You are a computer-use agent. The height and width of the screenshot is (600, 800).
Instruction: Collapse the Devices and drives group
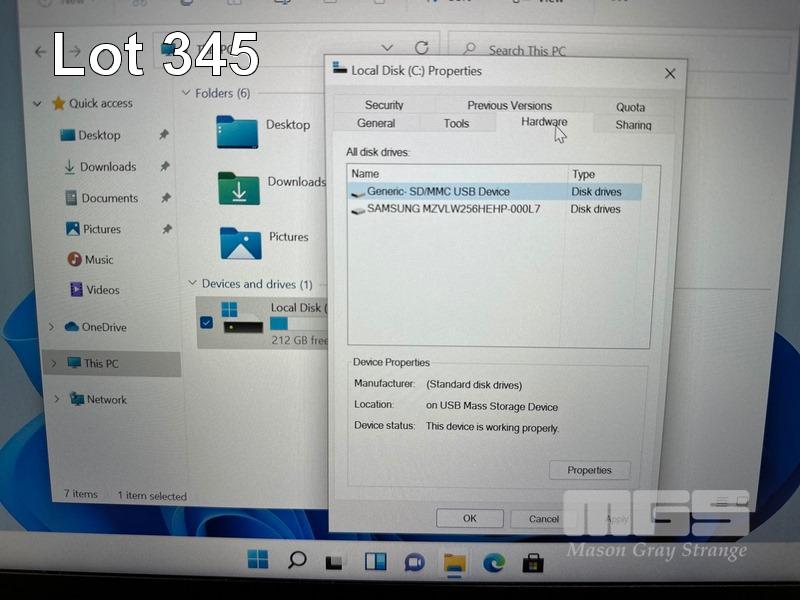(x=192, y=284)
